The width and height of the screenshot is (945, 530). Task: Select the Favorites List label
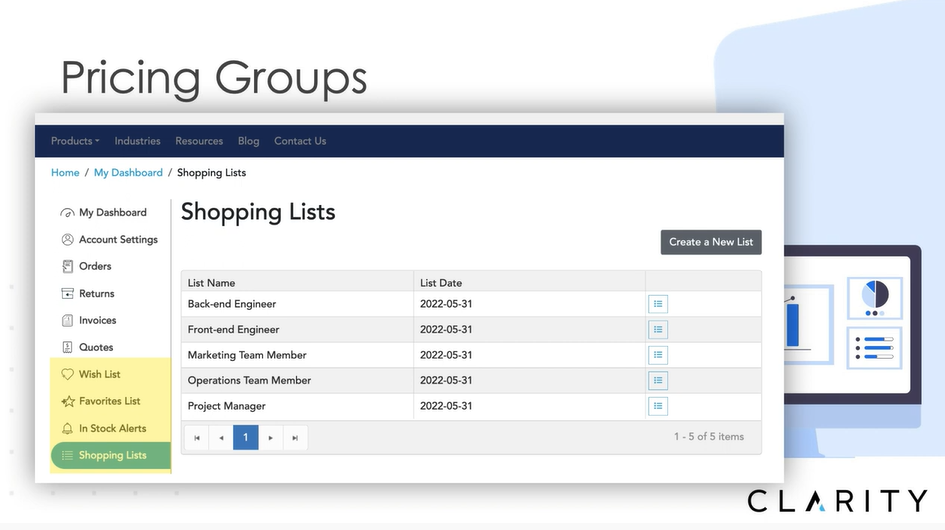[x=110, y=401]
